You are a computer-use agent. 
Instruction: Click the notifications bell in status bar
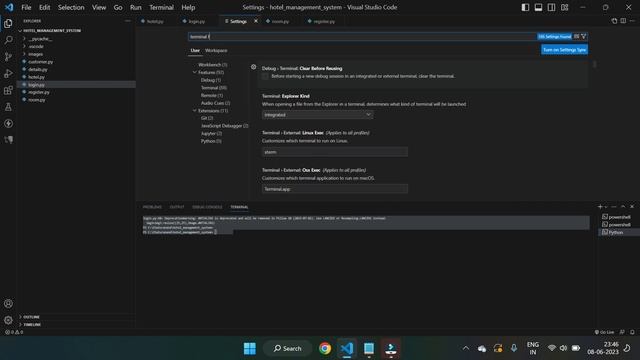632,332
